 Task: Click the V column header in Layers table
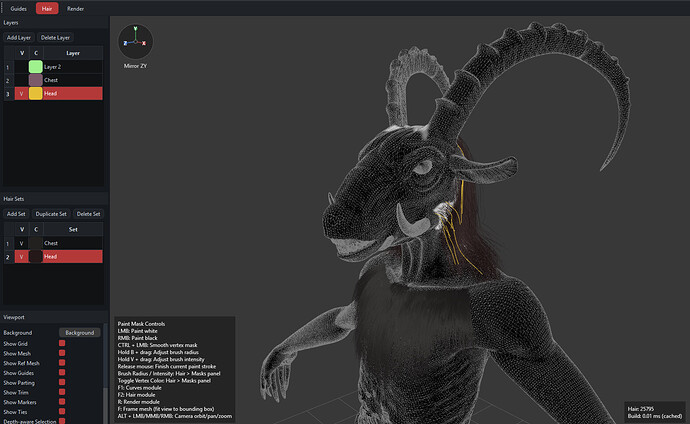22,53
